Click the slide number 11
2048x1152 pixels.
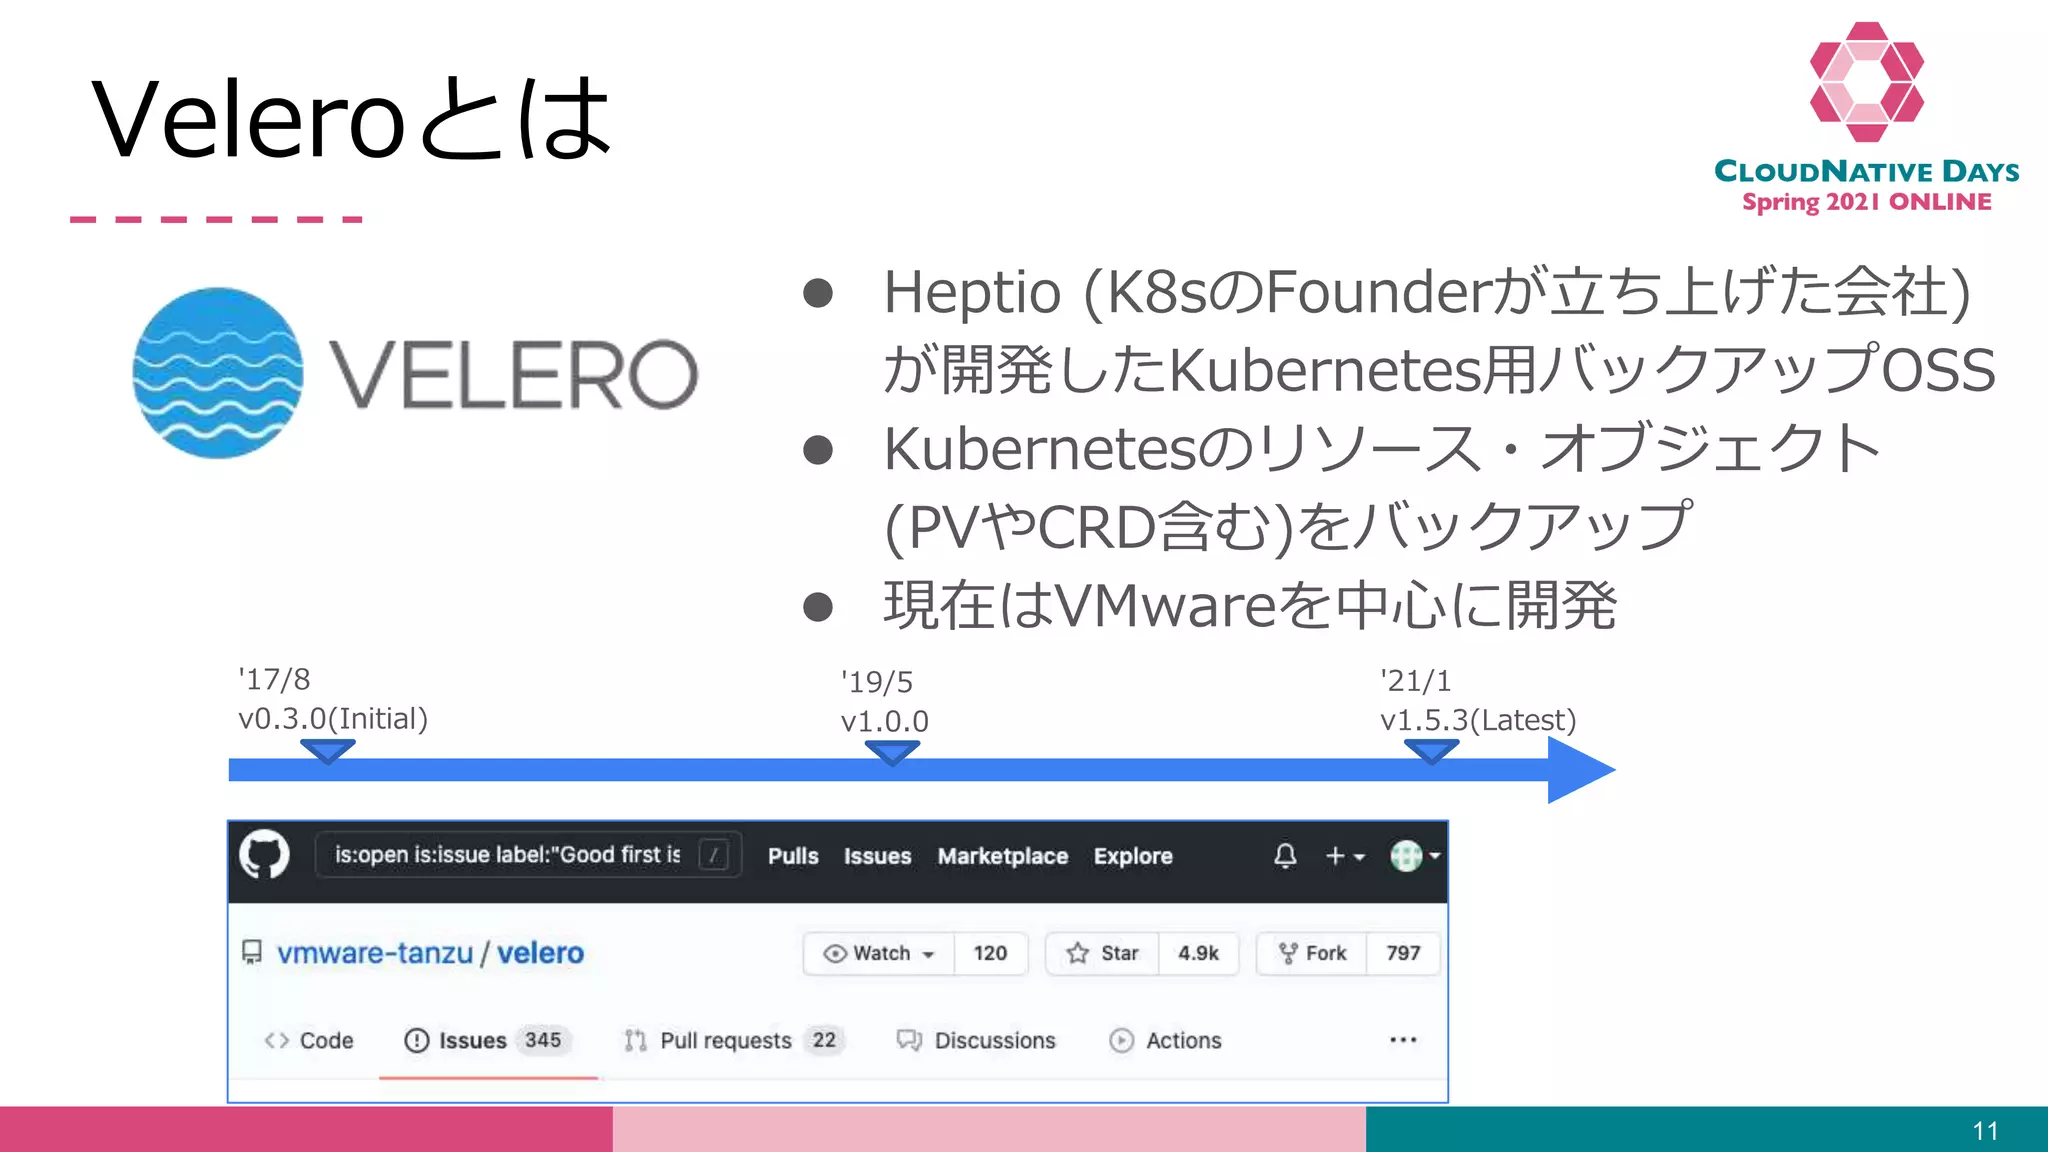[x=1986, y=1131]
